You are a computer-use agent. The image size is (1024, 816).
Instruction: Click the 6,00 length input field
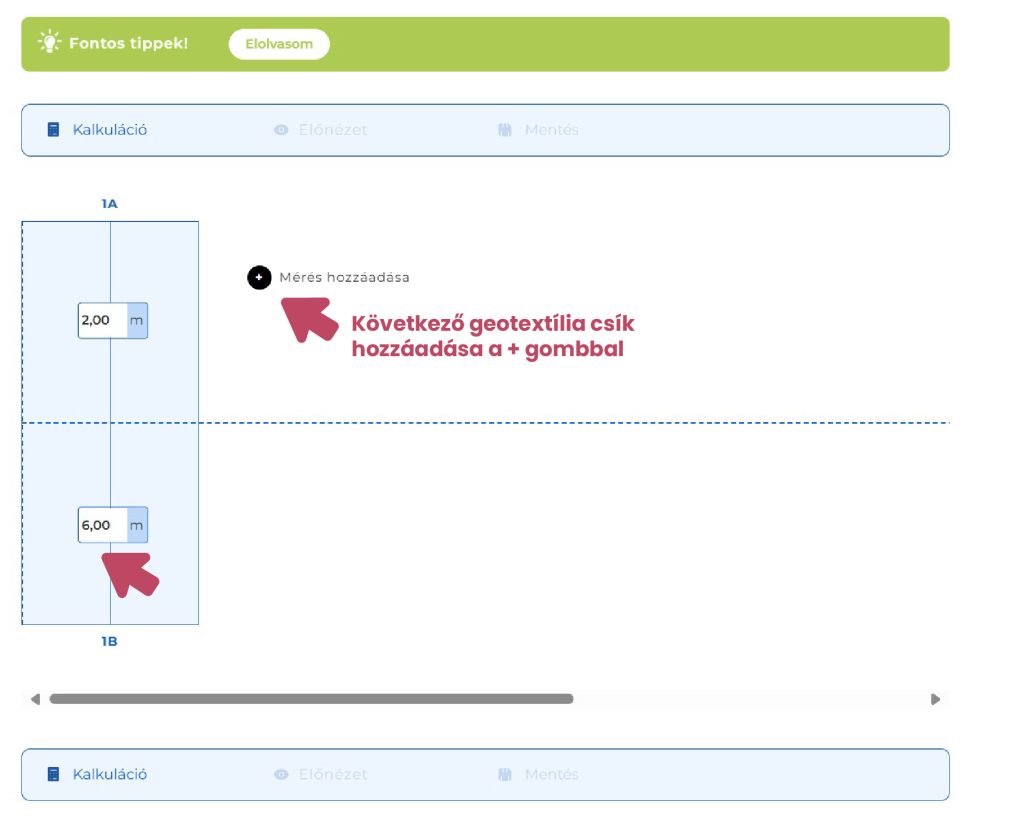click(x=103, y=525)
